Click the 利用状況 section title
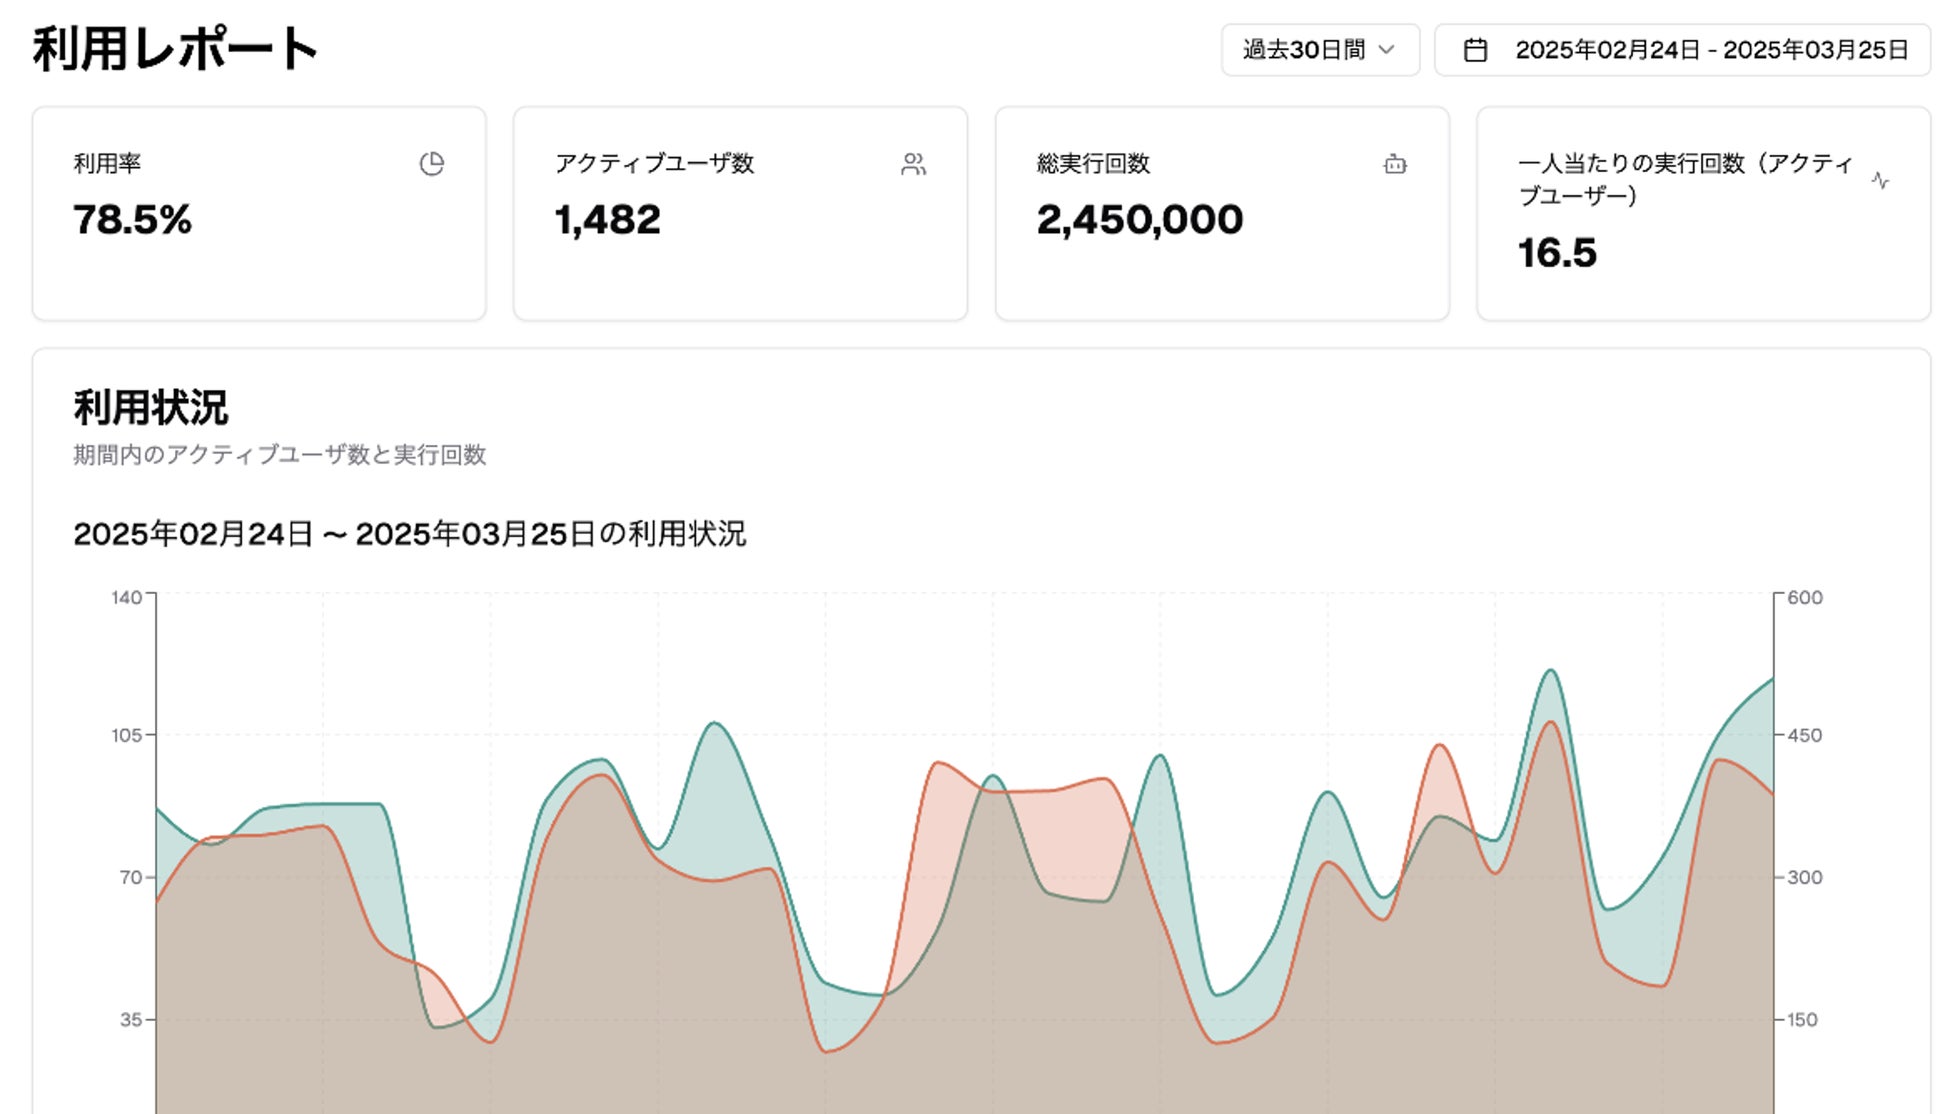The image size is (1950, 1114). click(x=151, y=408)
